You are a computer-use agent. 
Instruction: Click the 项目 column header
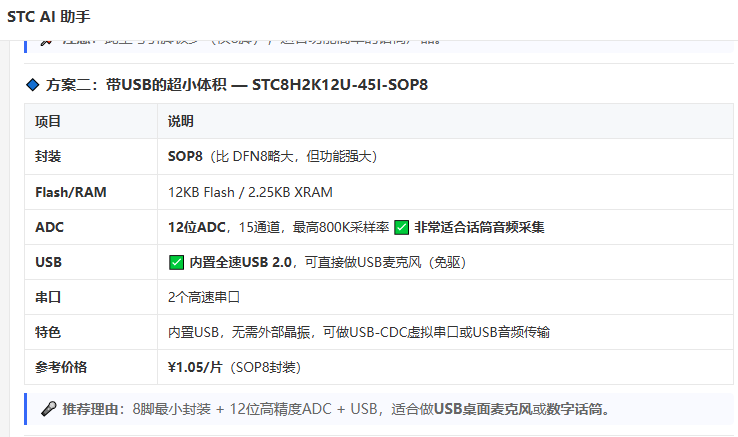(x=48, y=121)
